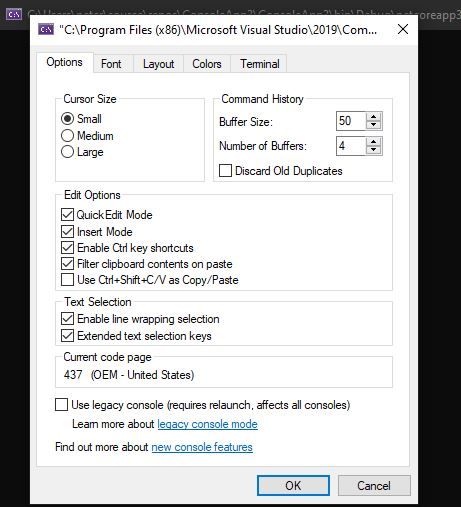Screen dimensions: 461x507
Task: Increase Number of Buffers with the up arrow
Action: pyautogui.click(x=374, y=142)
